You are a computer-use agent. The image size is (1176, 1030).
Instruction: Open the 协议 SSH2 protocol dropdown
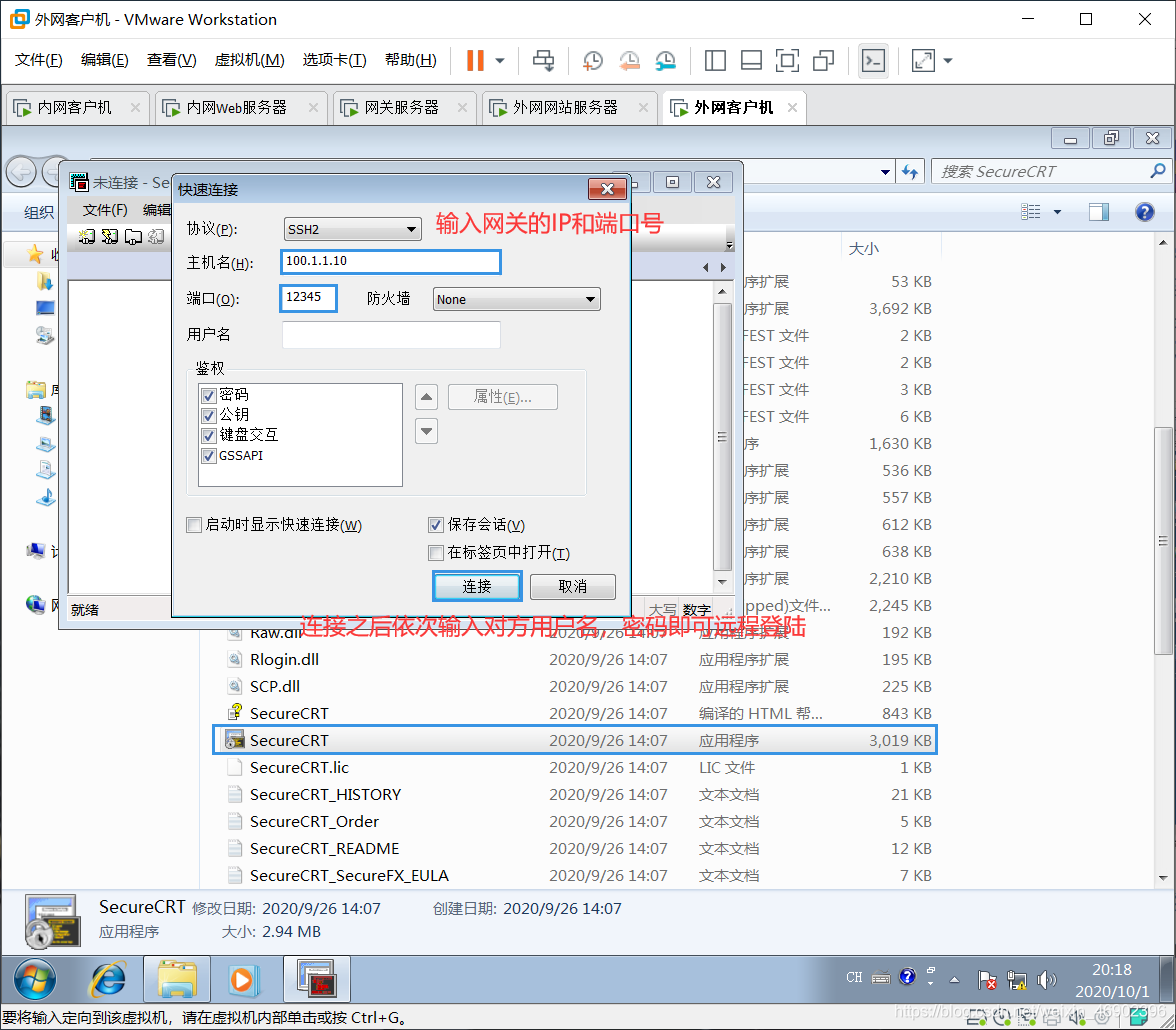tap(352, 229)
